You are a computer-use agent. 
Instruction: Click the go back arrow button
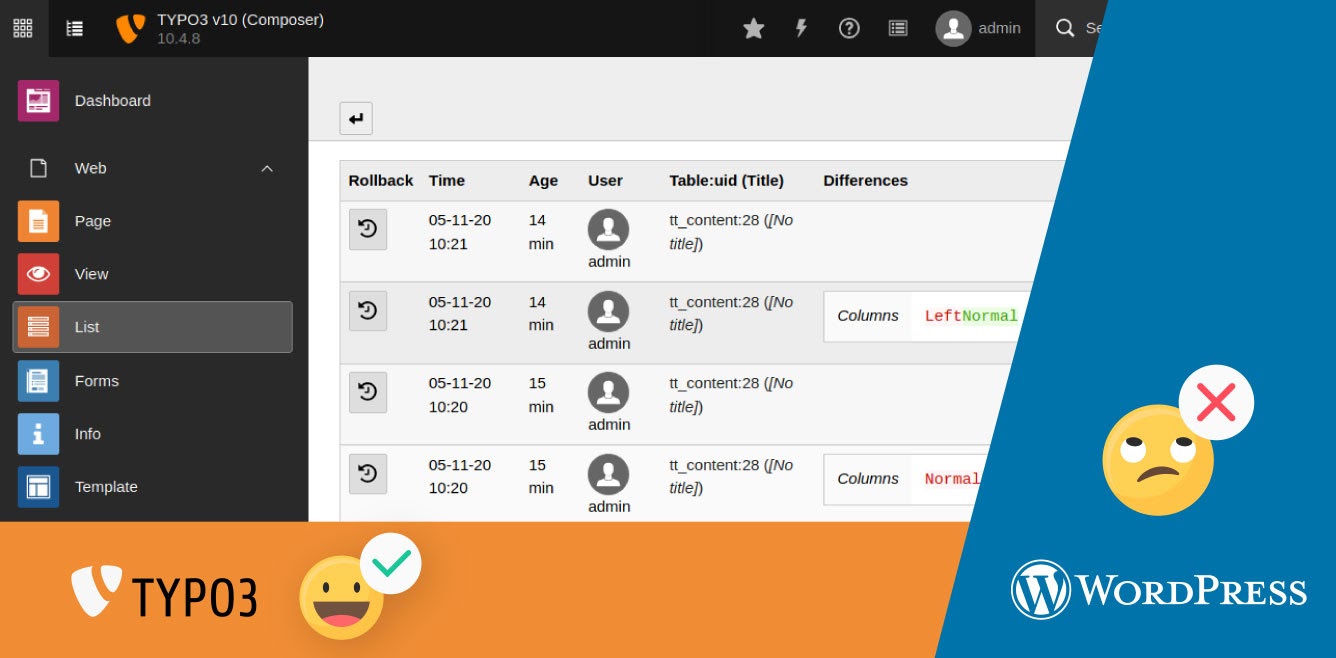356,119
